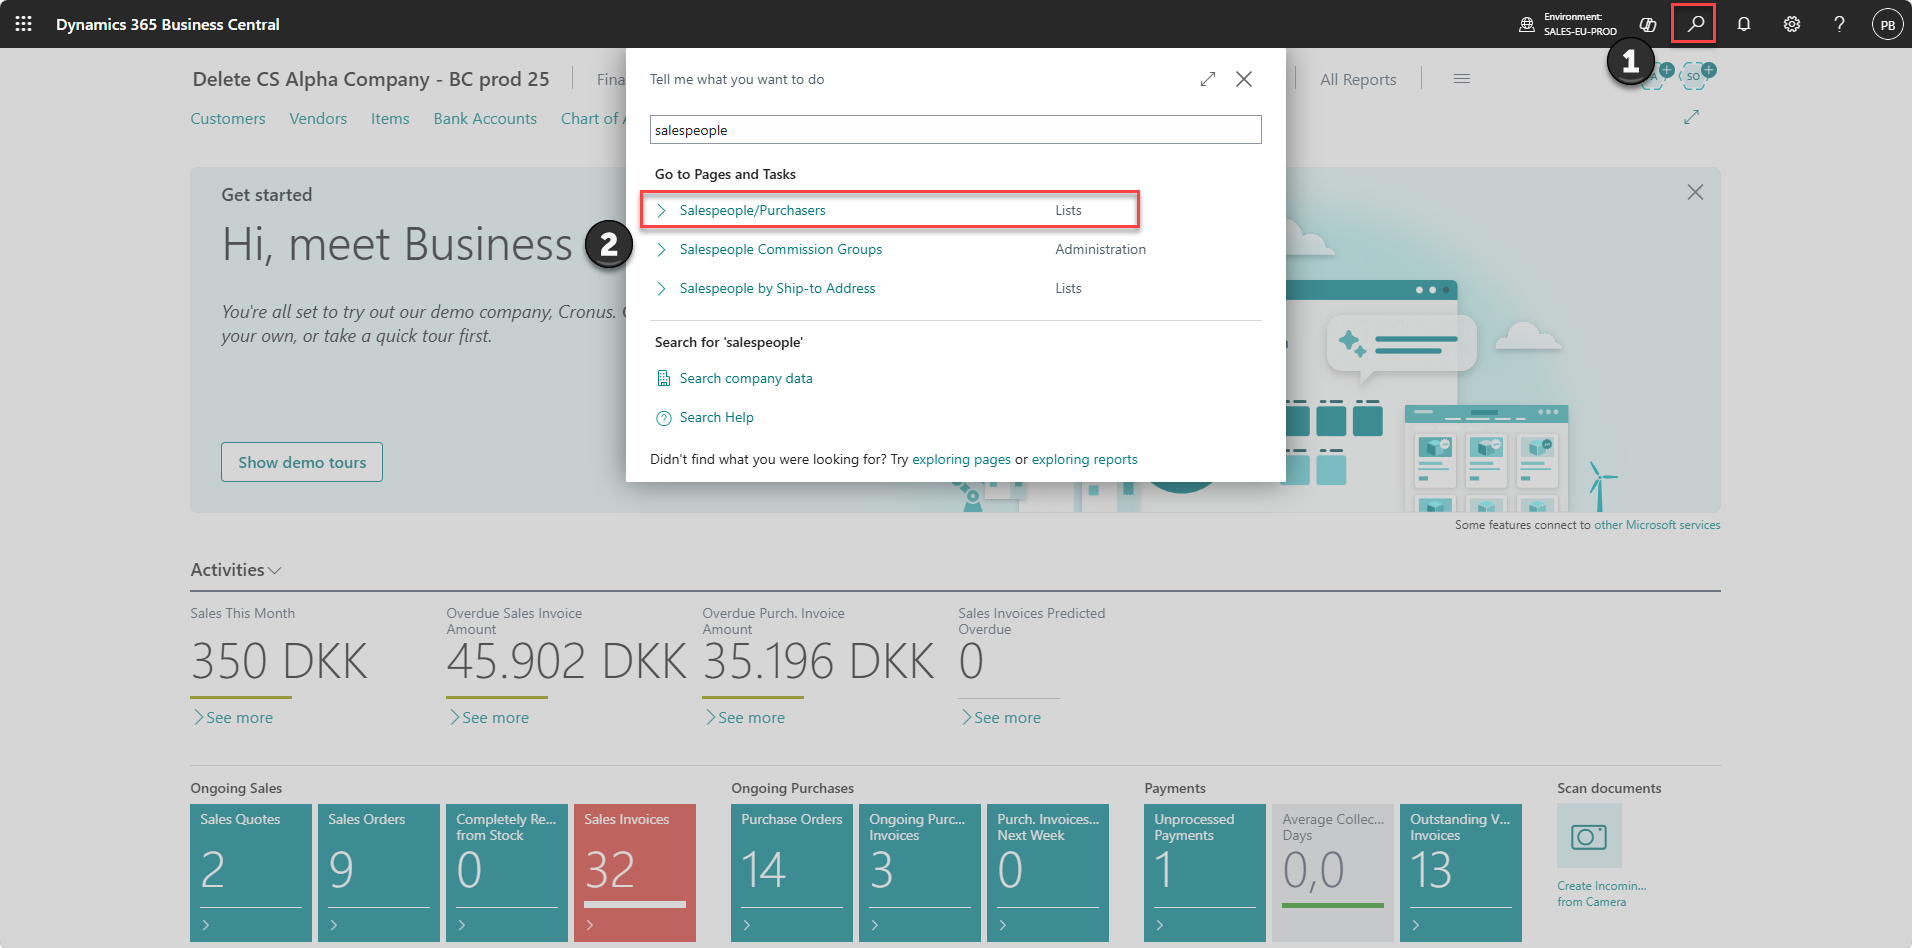Open the Customers navigation menu item

click(228, 118)
